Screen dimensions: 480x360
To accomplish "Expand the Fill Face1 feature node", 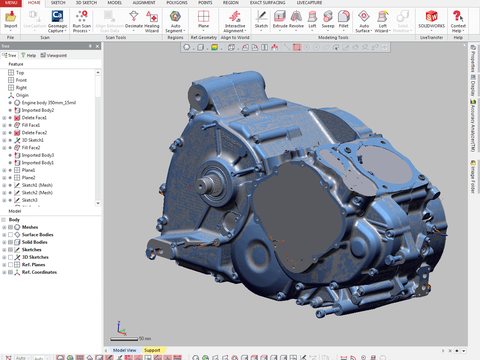I will 4,125.
